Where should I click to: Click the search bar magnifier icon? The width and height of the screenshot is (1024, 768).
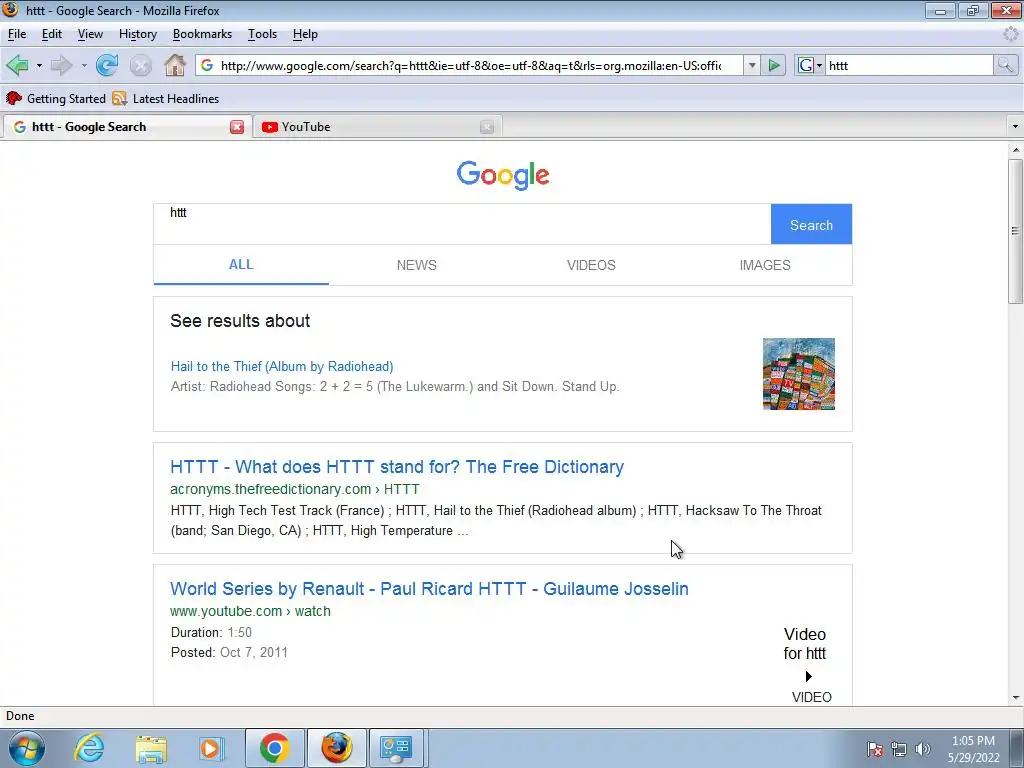(1005, 65)
